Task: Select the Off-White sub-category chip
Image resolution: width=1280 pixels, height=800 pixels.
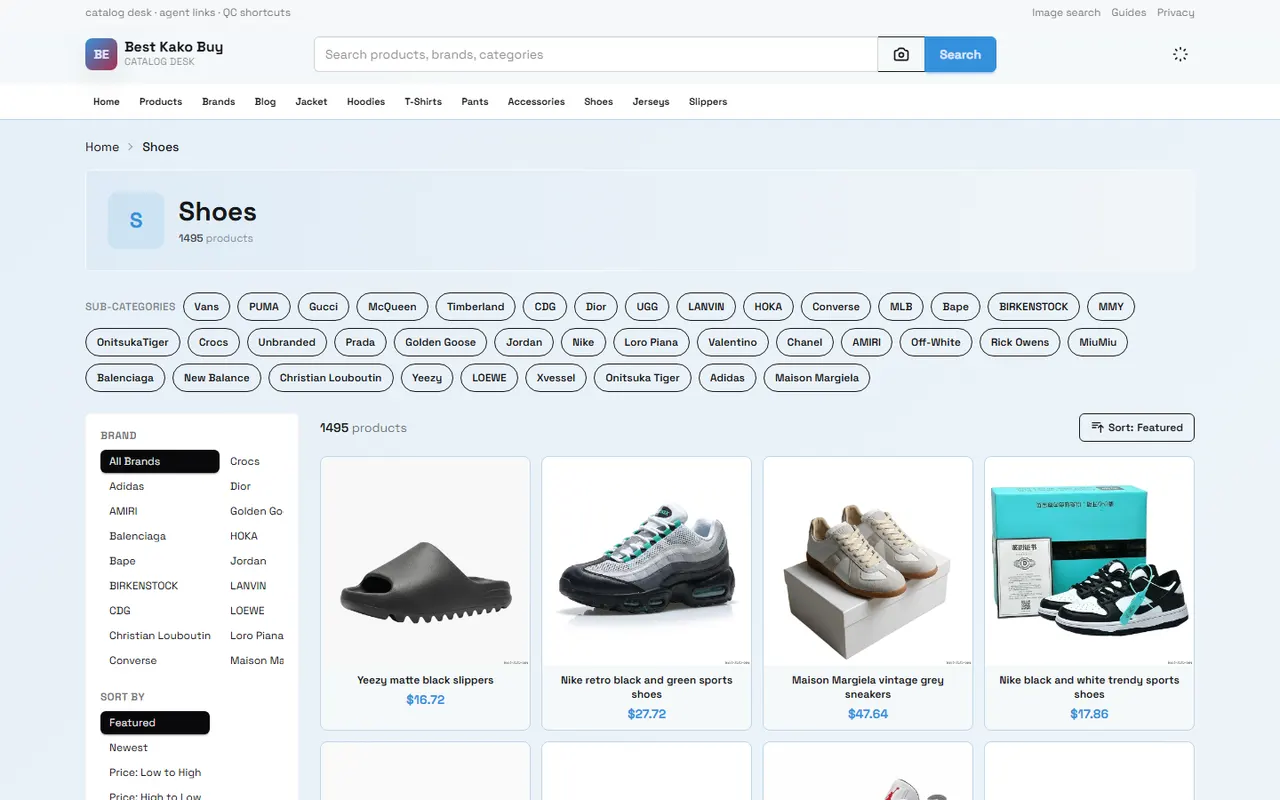Action: tap(936, 342)
